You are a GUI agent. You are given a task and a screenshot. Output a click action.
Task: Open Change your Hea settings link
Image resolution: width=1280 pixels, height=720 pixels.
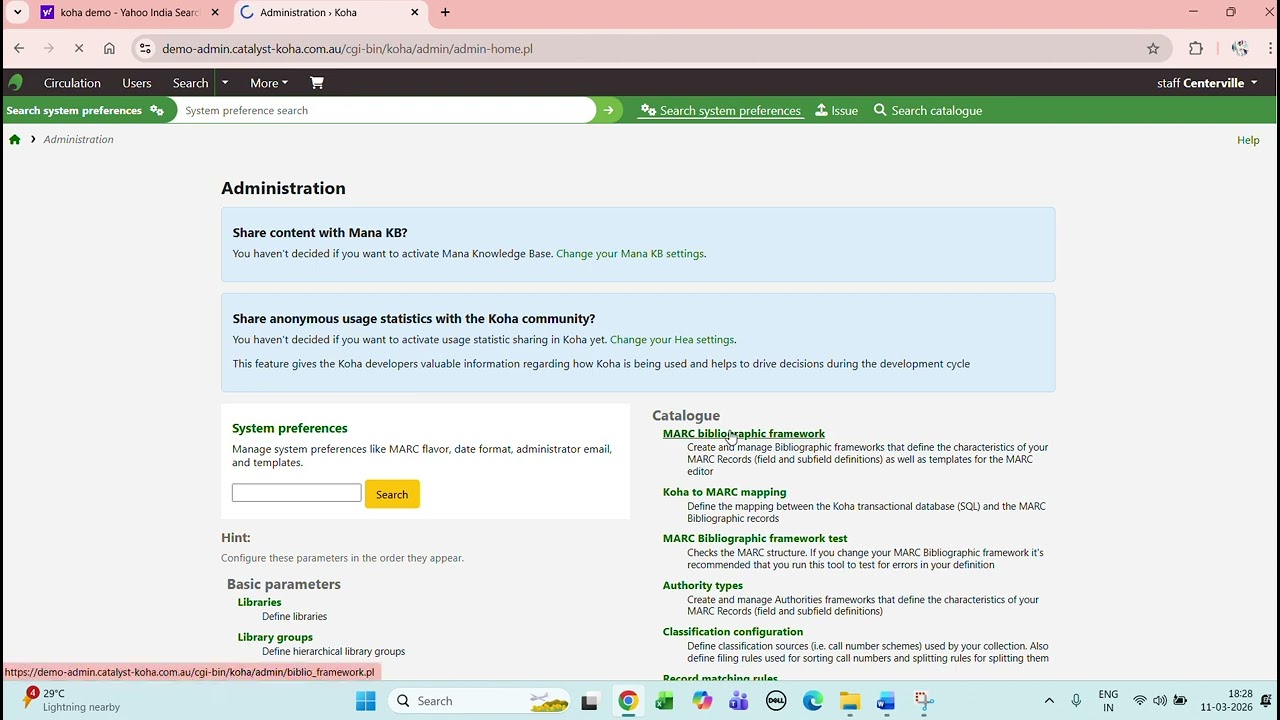(x=672, y=340)
